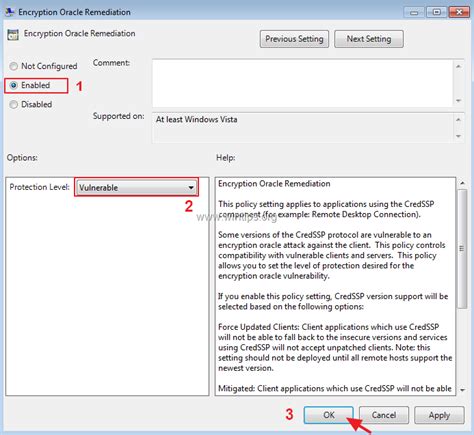Click the Cancel button
This screenshot has width=474, height=435.
(x=384, y=415)
